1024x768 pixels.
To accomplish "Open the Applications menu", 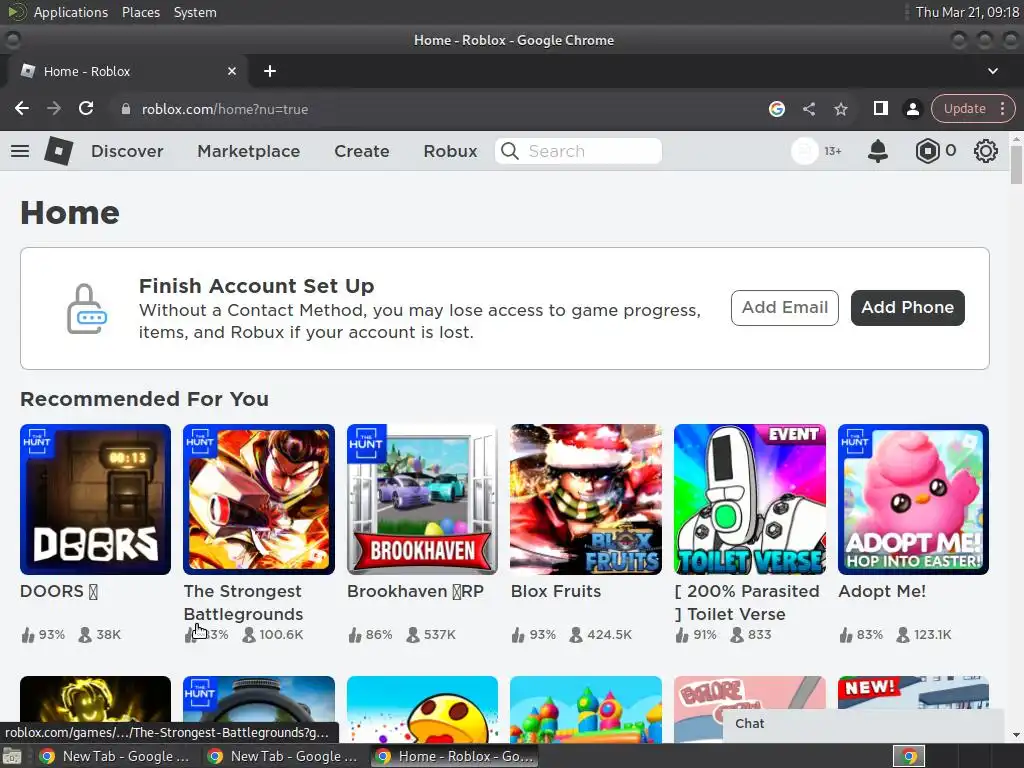I will click(x=71, y=12).
